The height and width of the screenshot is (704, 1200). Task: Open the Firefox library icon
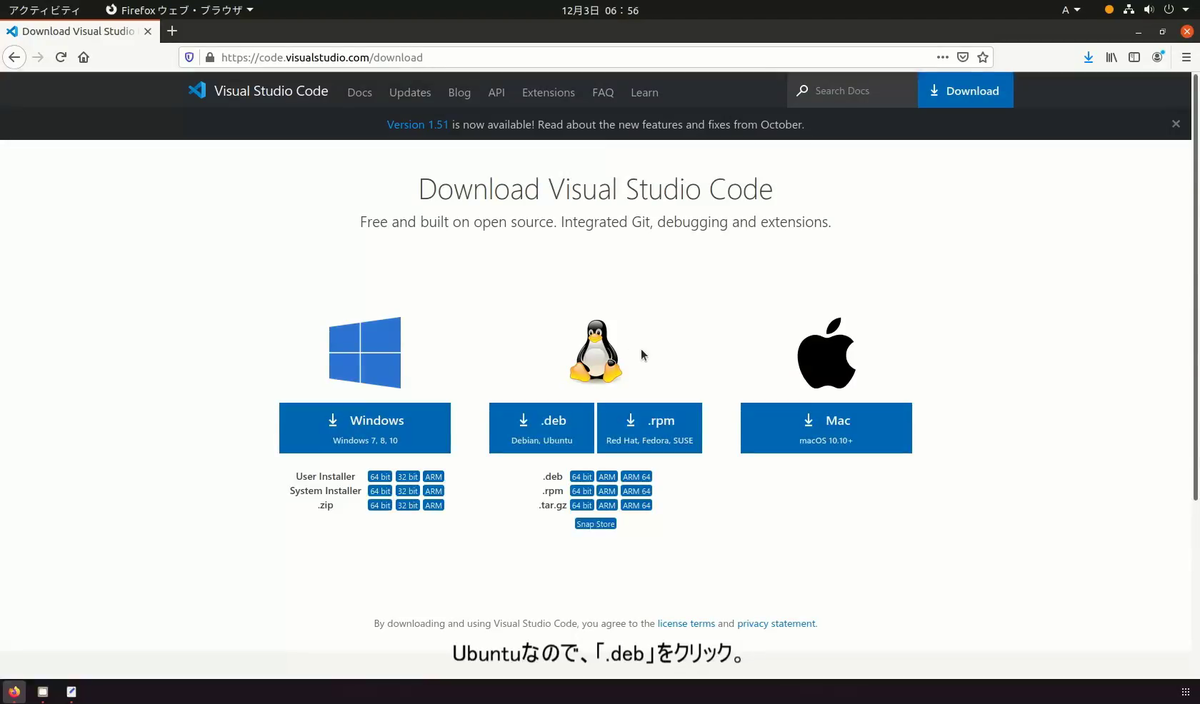point(1111,57)
